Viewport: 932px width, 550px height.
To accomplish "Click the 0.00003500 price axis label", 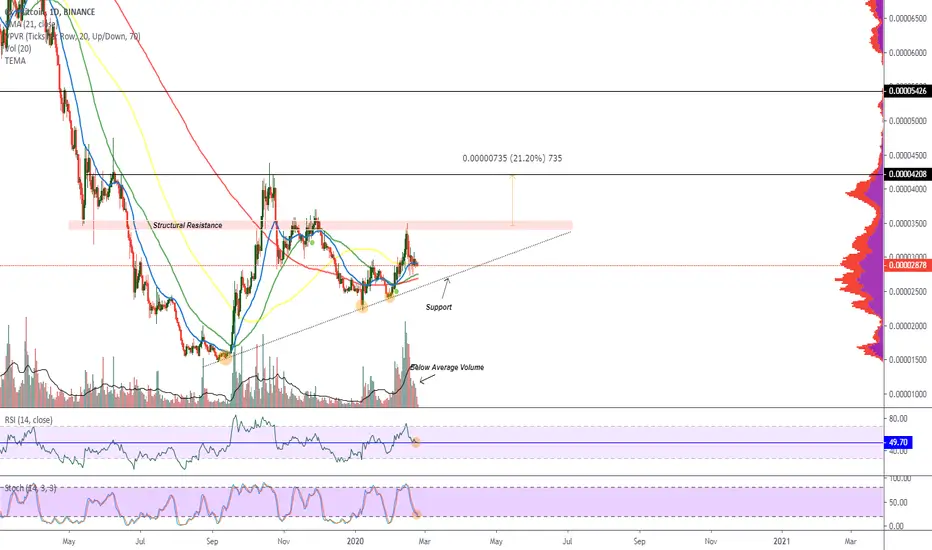I will coord(908,224).
